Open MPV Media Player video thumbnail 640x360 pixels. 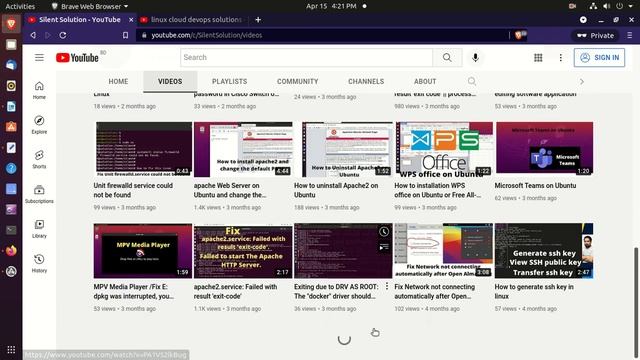tap(143, 251)
